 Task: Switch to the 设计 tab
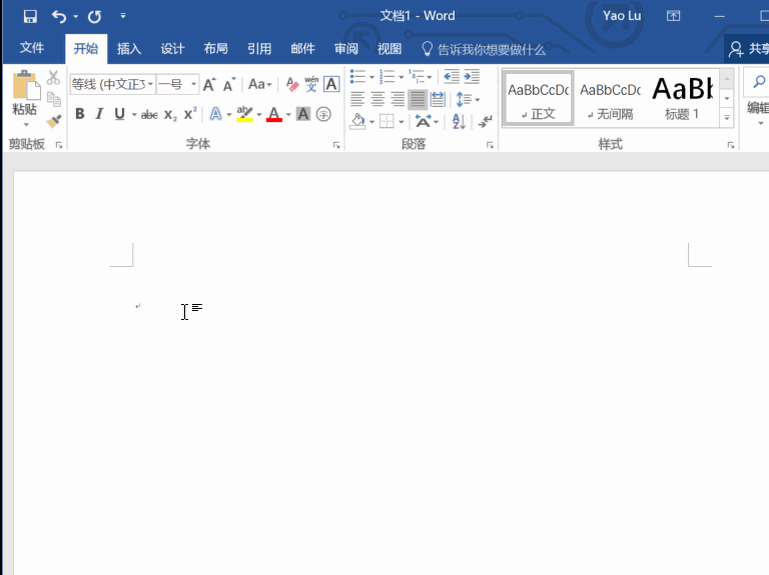173,49
